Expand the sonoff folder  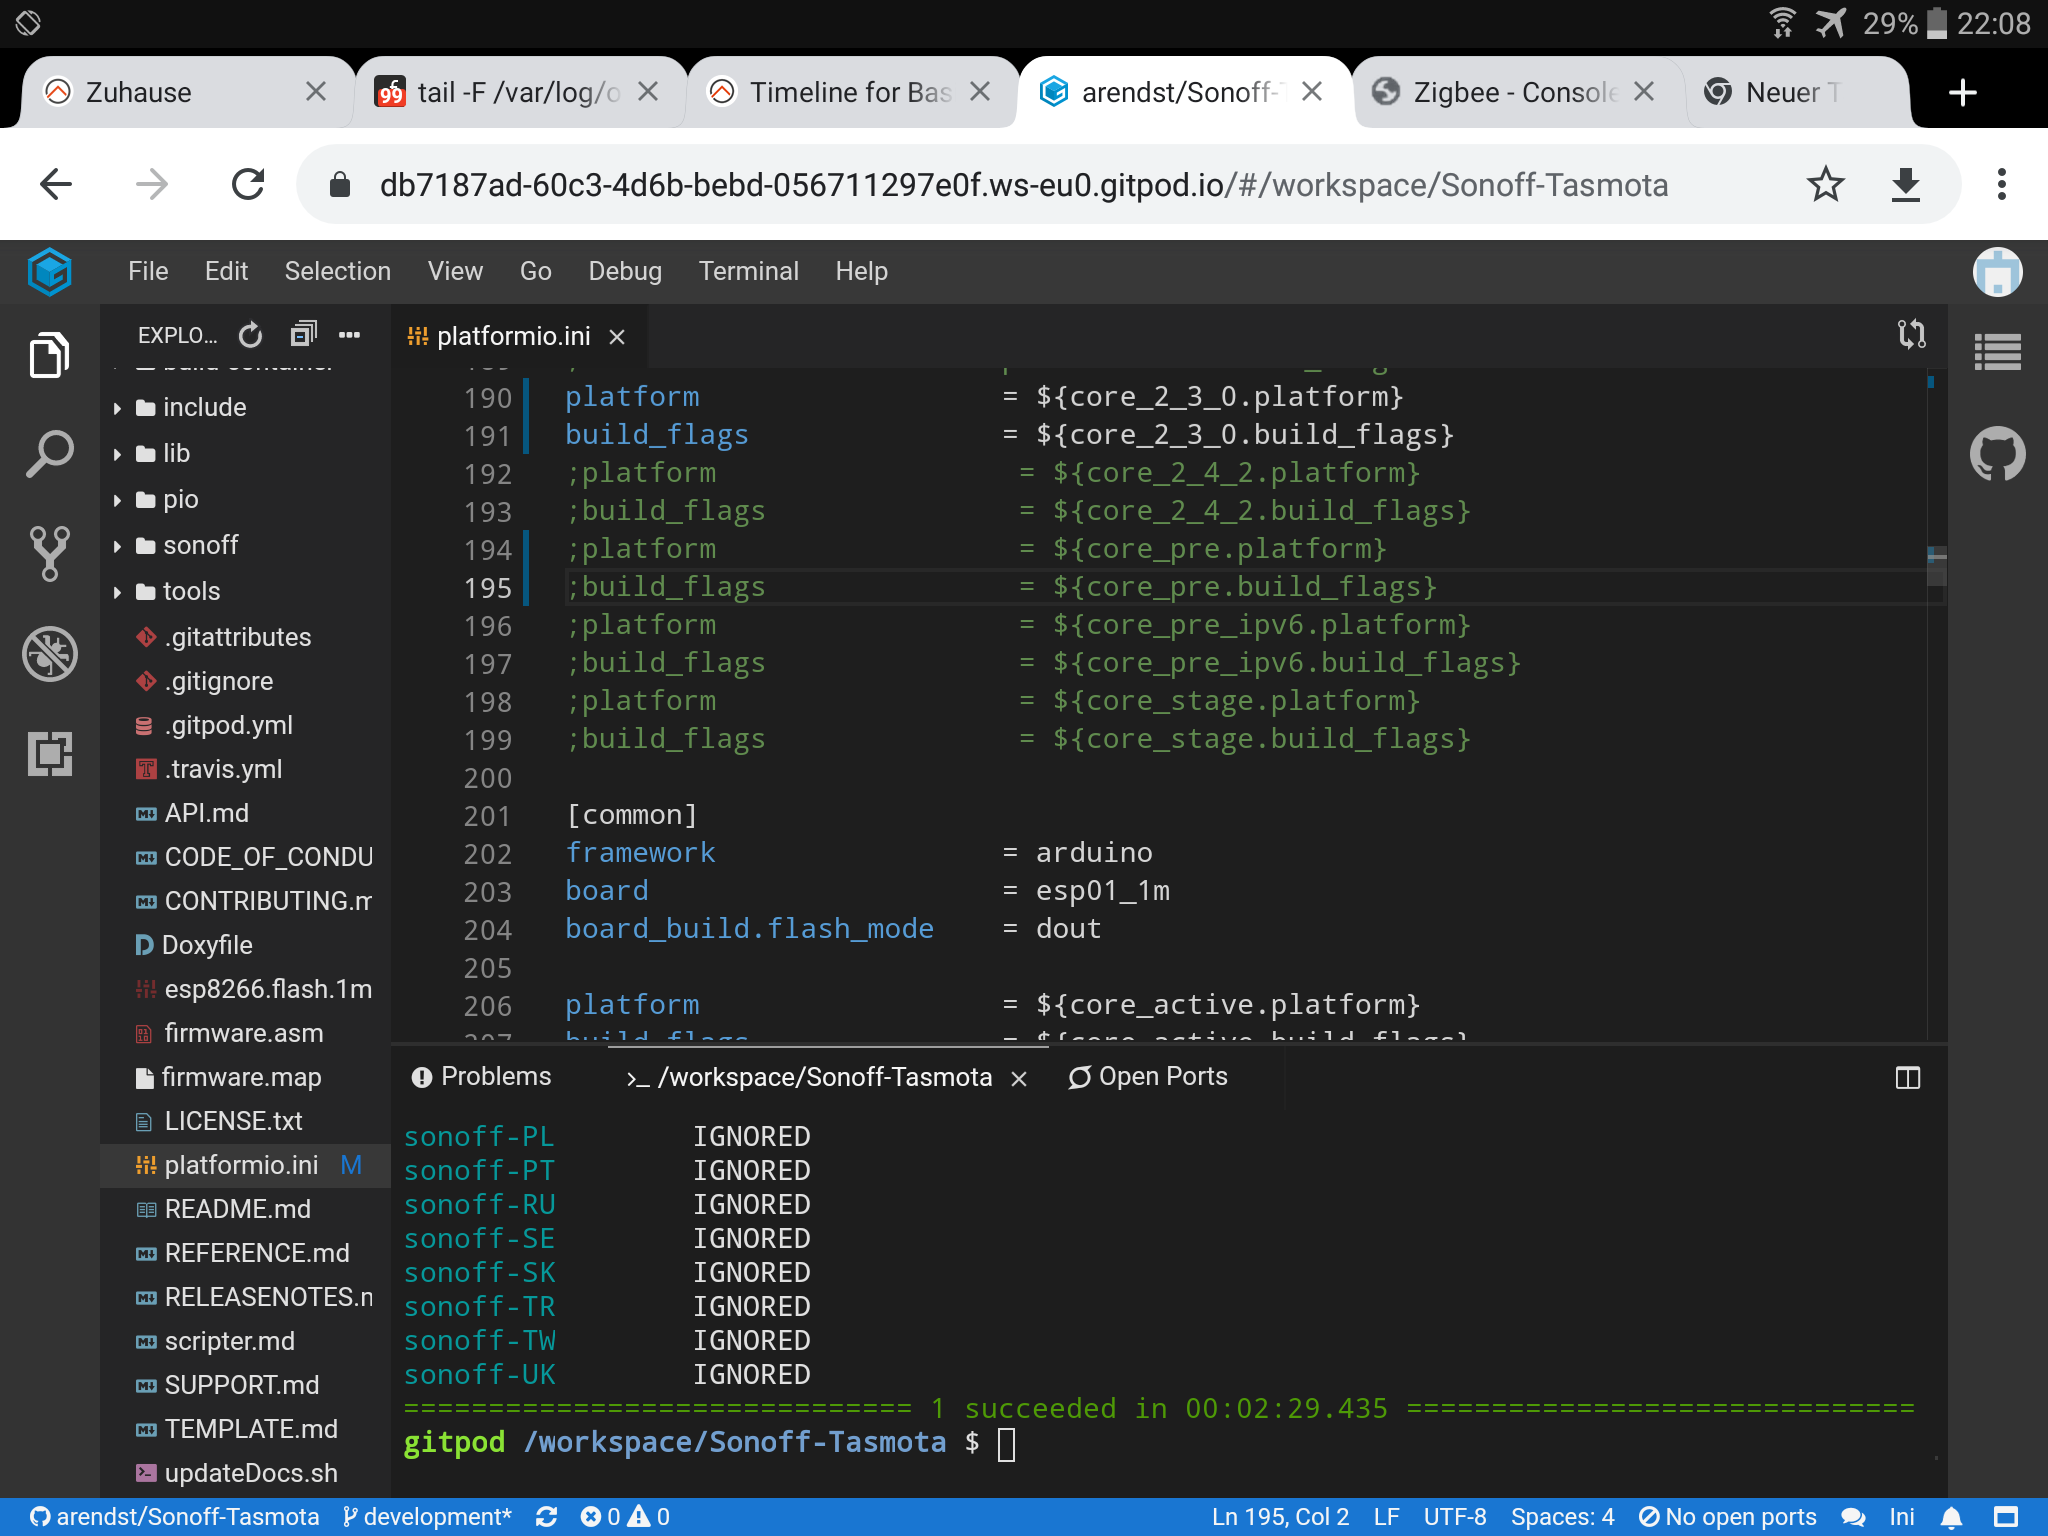[200, 545]
